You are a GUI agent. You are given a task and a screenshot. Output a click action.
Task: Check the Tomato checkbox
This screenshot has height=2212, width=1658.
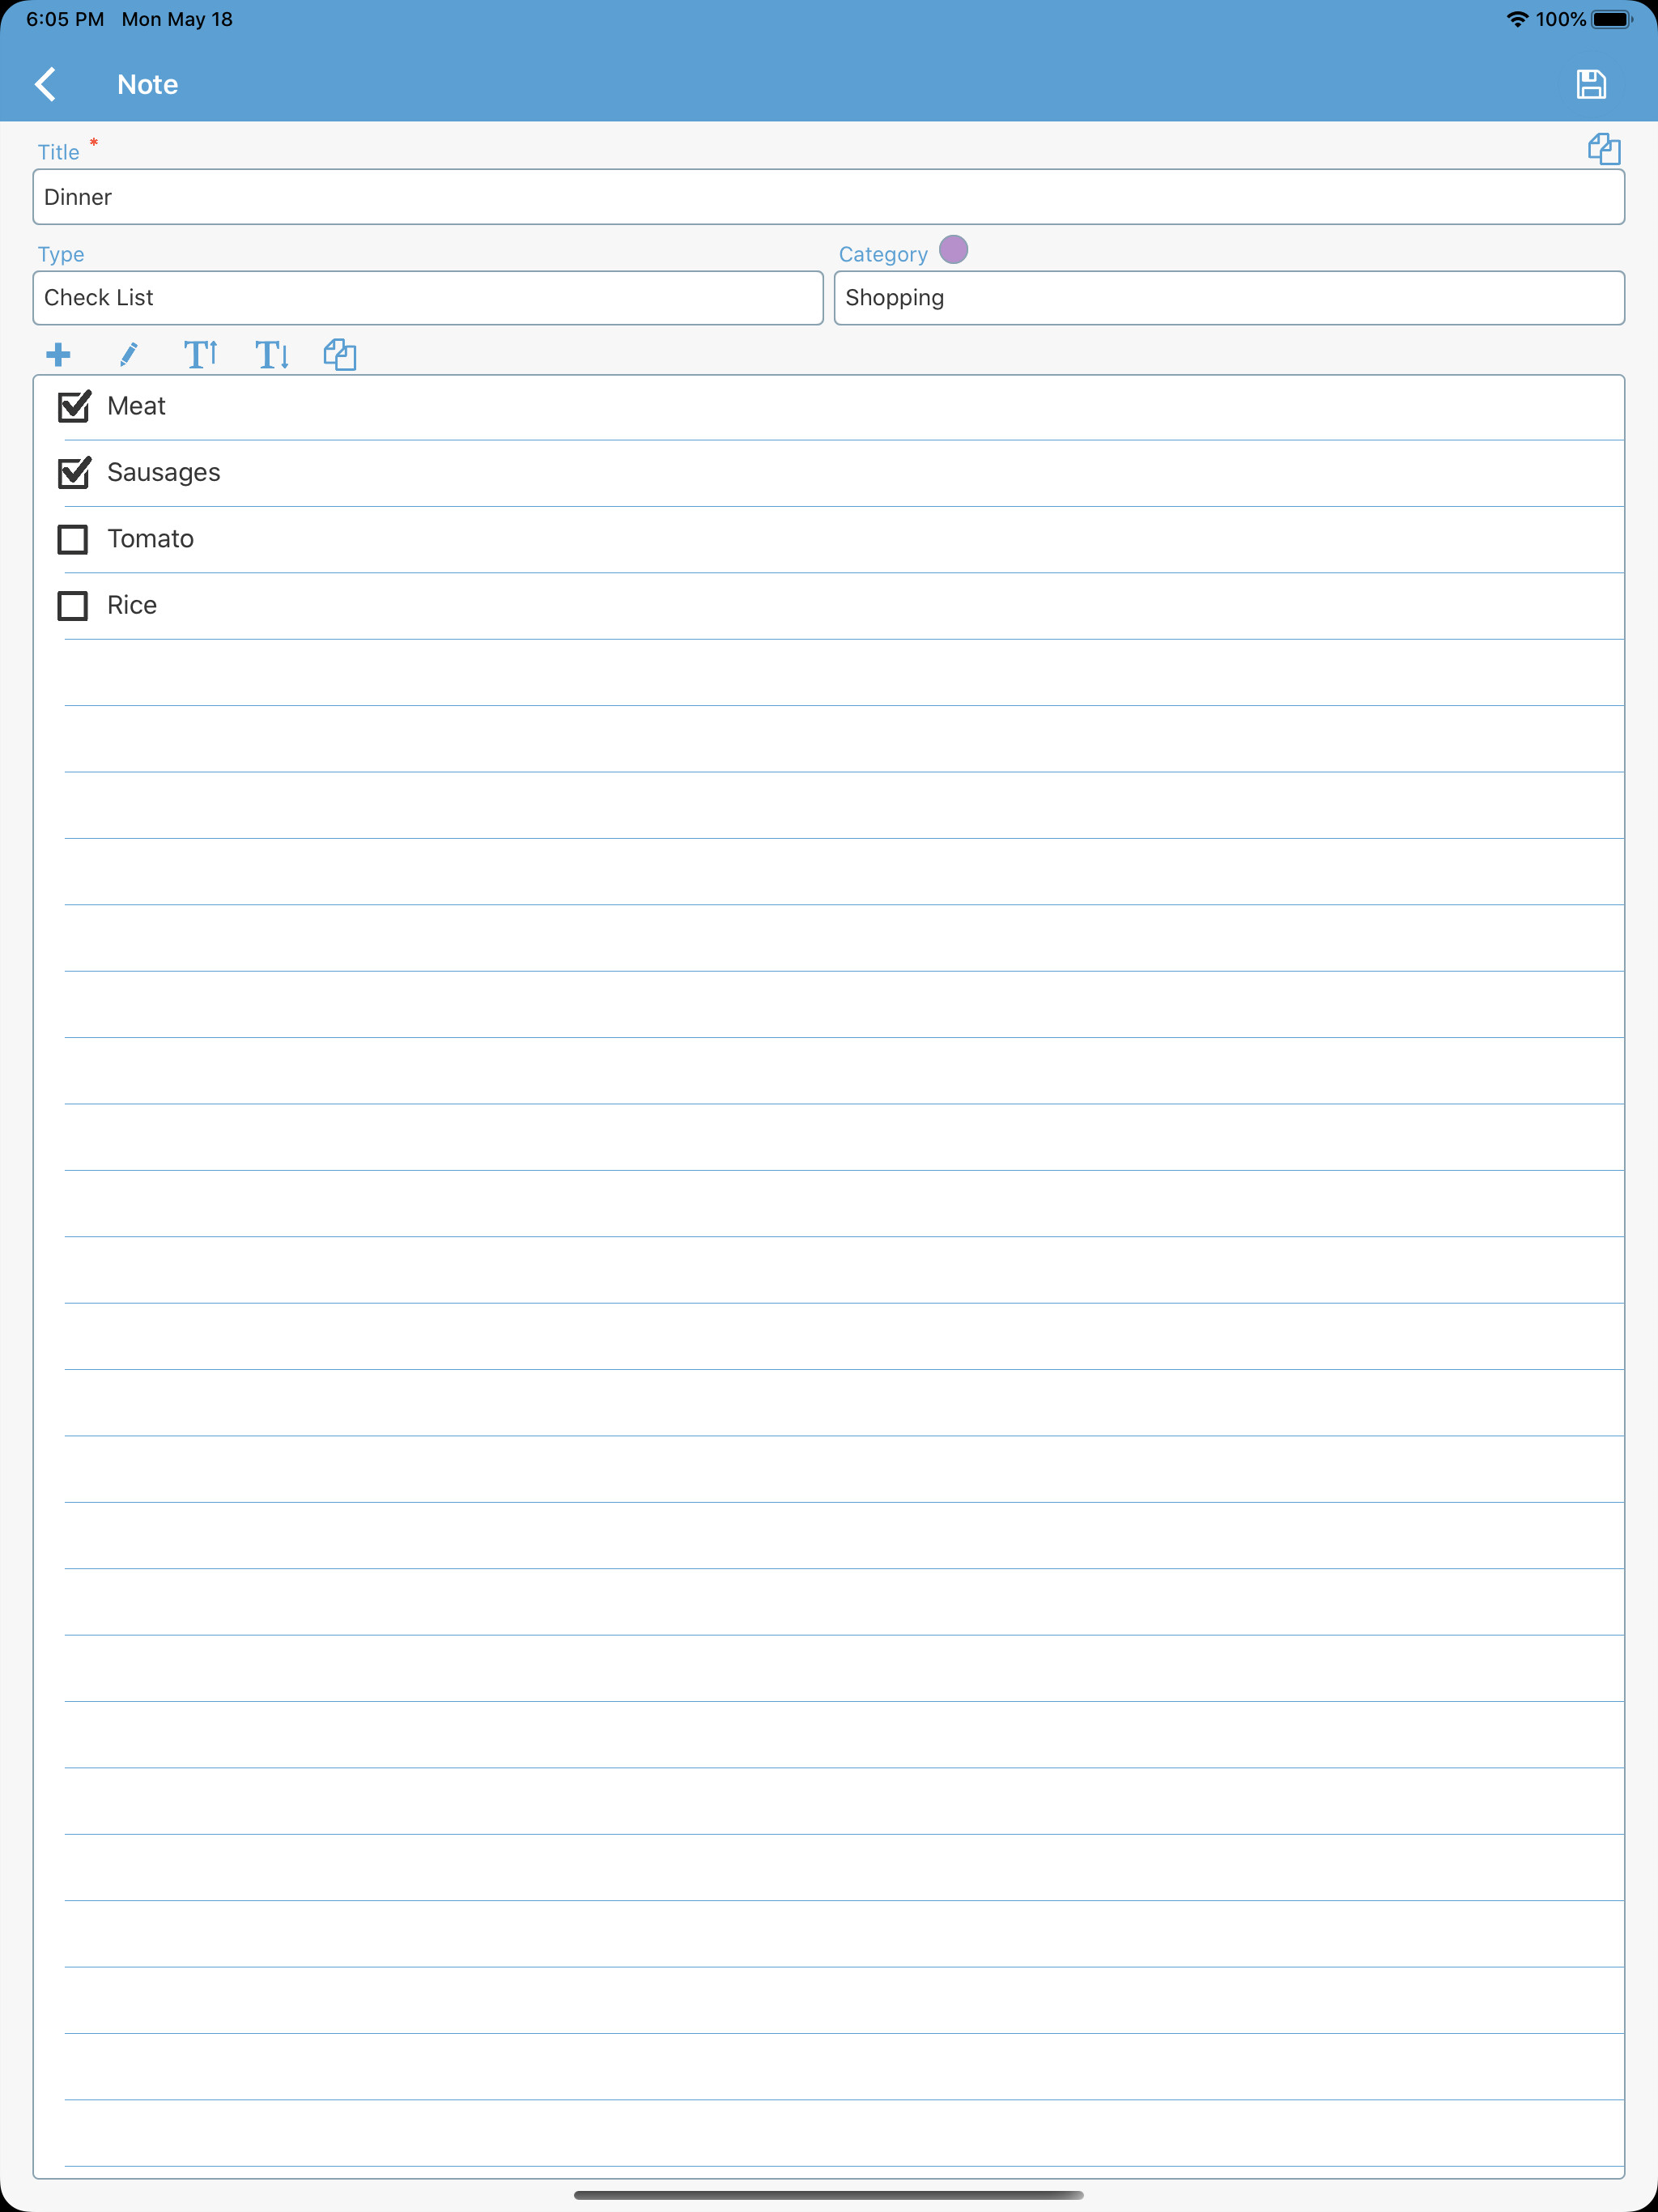73,539
